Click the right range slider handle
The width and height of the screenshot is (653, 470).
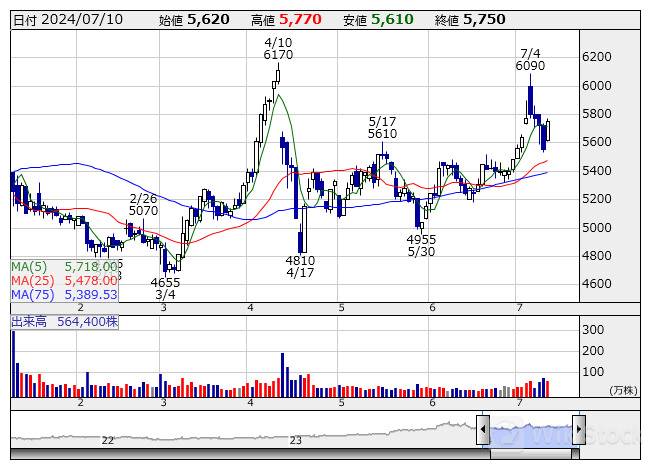tap(577, 430)
